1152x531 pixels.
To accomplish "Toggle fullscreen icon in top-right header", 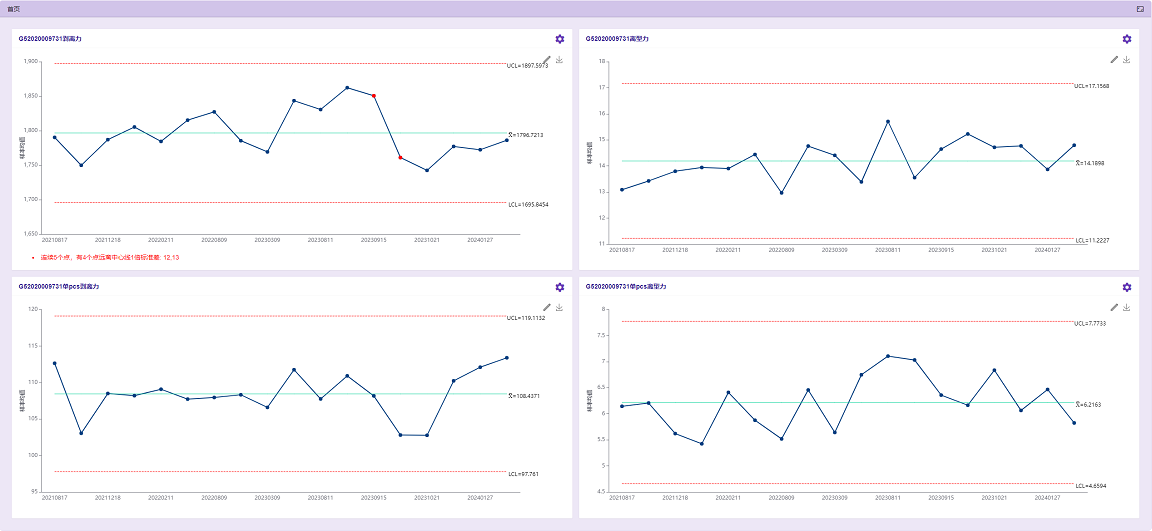I will pos(1140,8).
